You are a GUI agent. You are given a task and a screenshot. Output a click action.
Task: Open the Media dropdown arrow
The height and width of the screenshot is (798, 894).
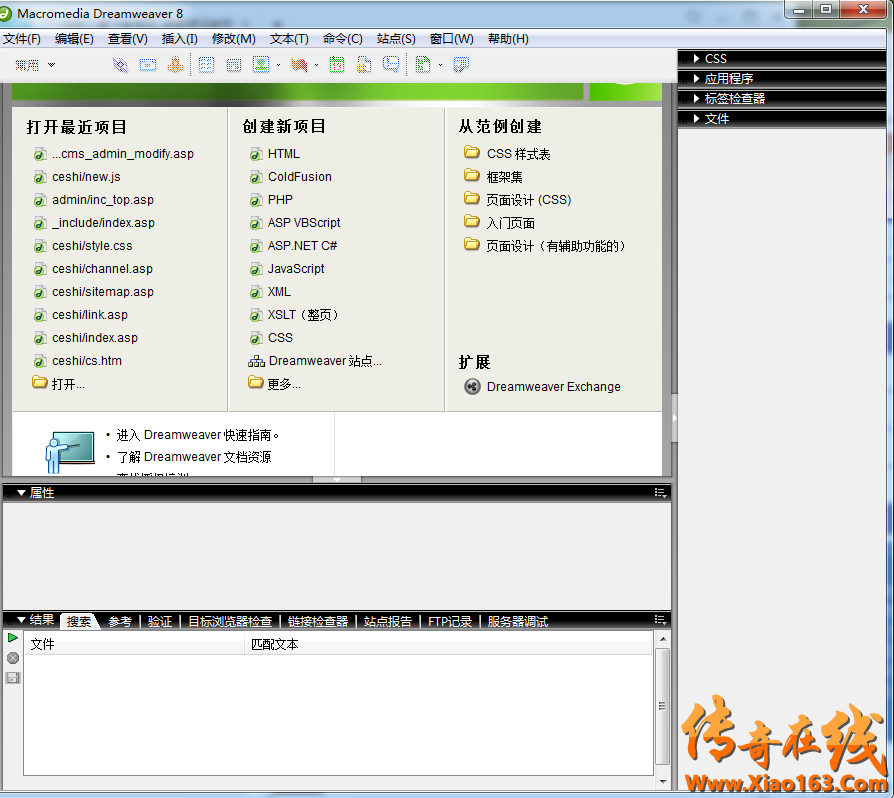[x=316, y=65]
